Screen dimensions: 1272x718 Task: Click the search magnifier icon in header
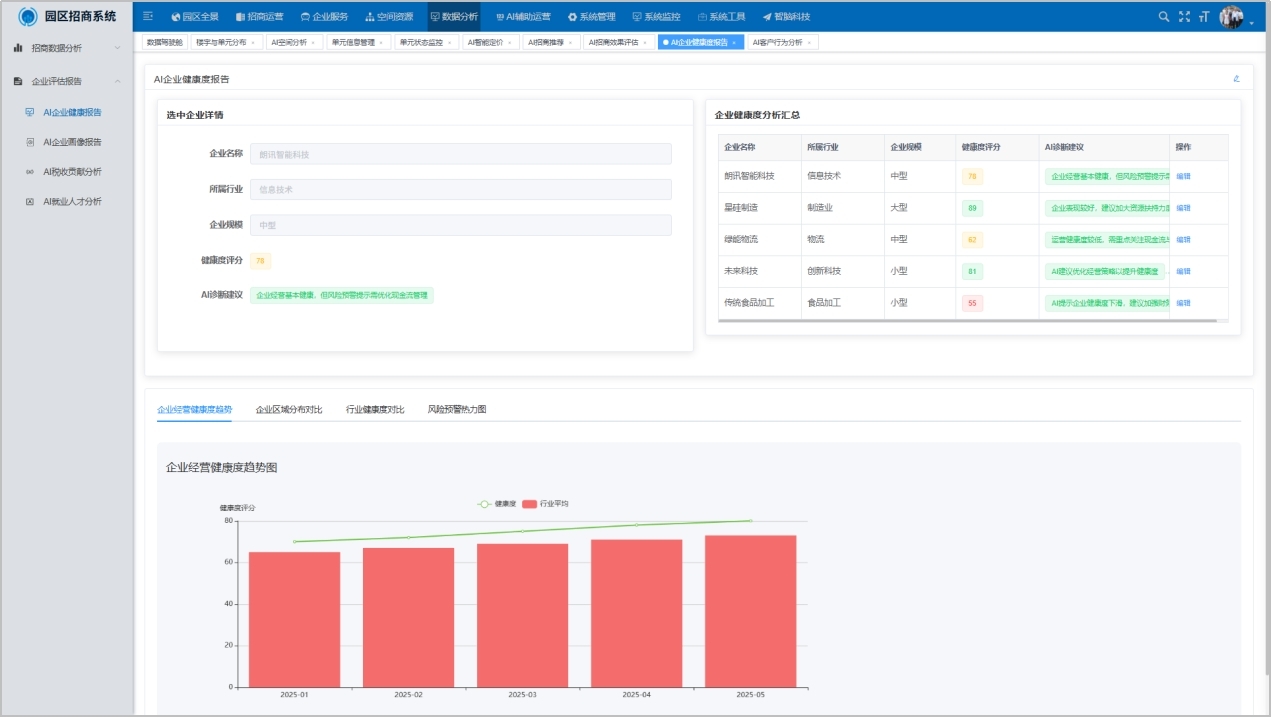click(x=1163, y=17)
